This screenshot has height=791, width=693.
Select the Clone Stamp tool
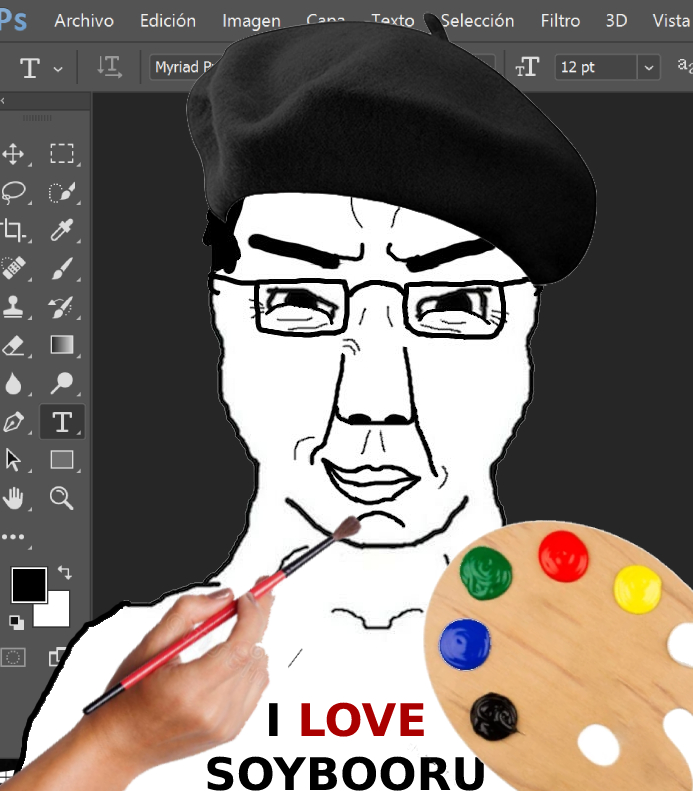[14, 307]
